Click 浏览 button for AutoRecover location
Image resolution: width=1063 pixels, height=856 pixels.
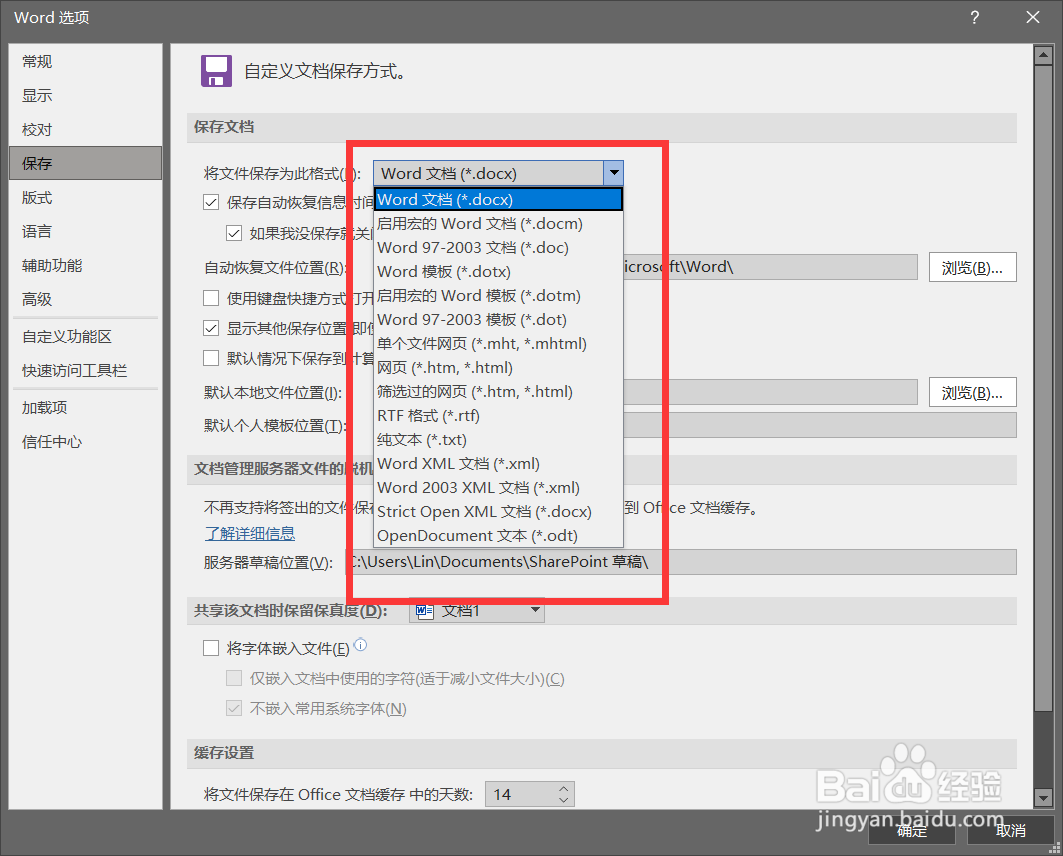(x=972, y=268)
